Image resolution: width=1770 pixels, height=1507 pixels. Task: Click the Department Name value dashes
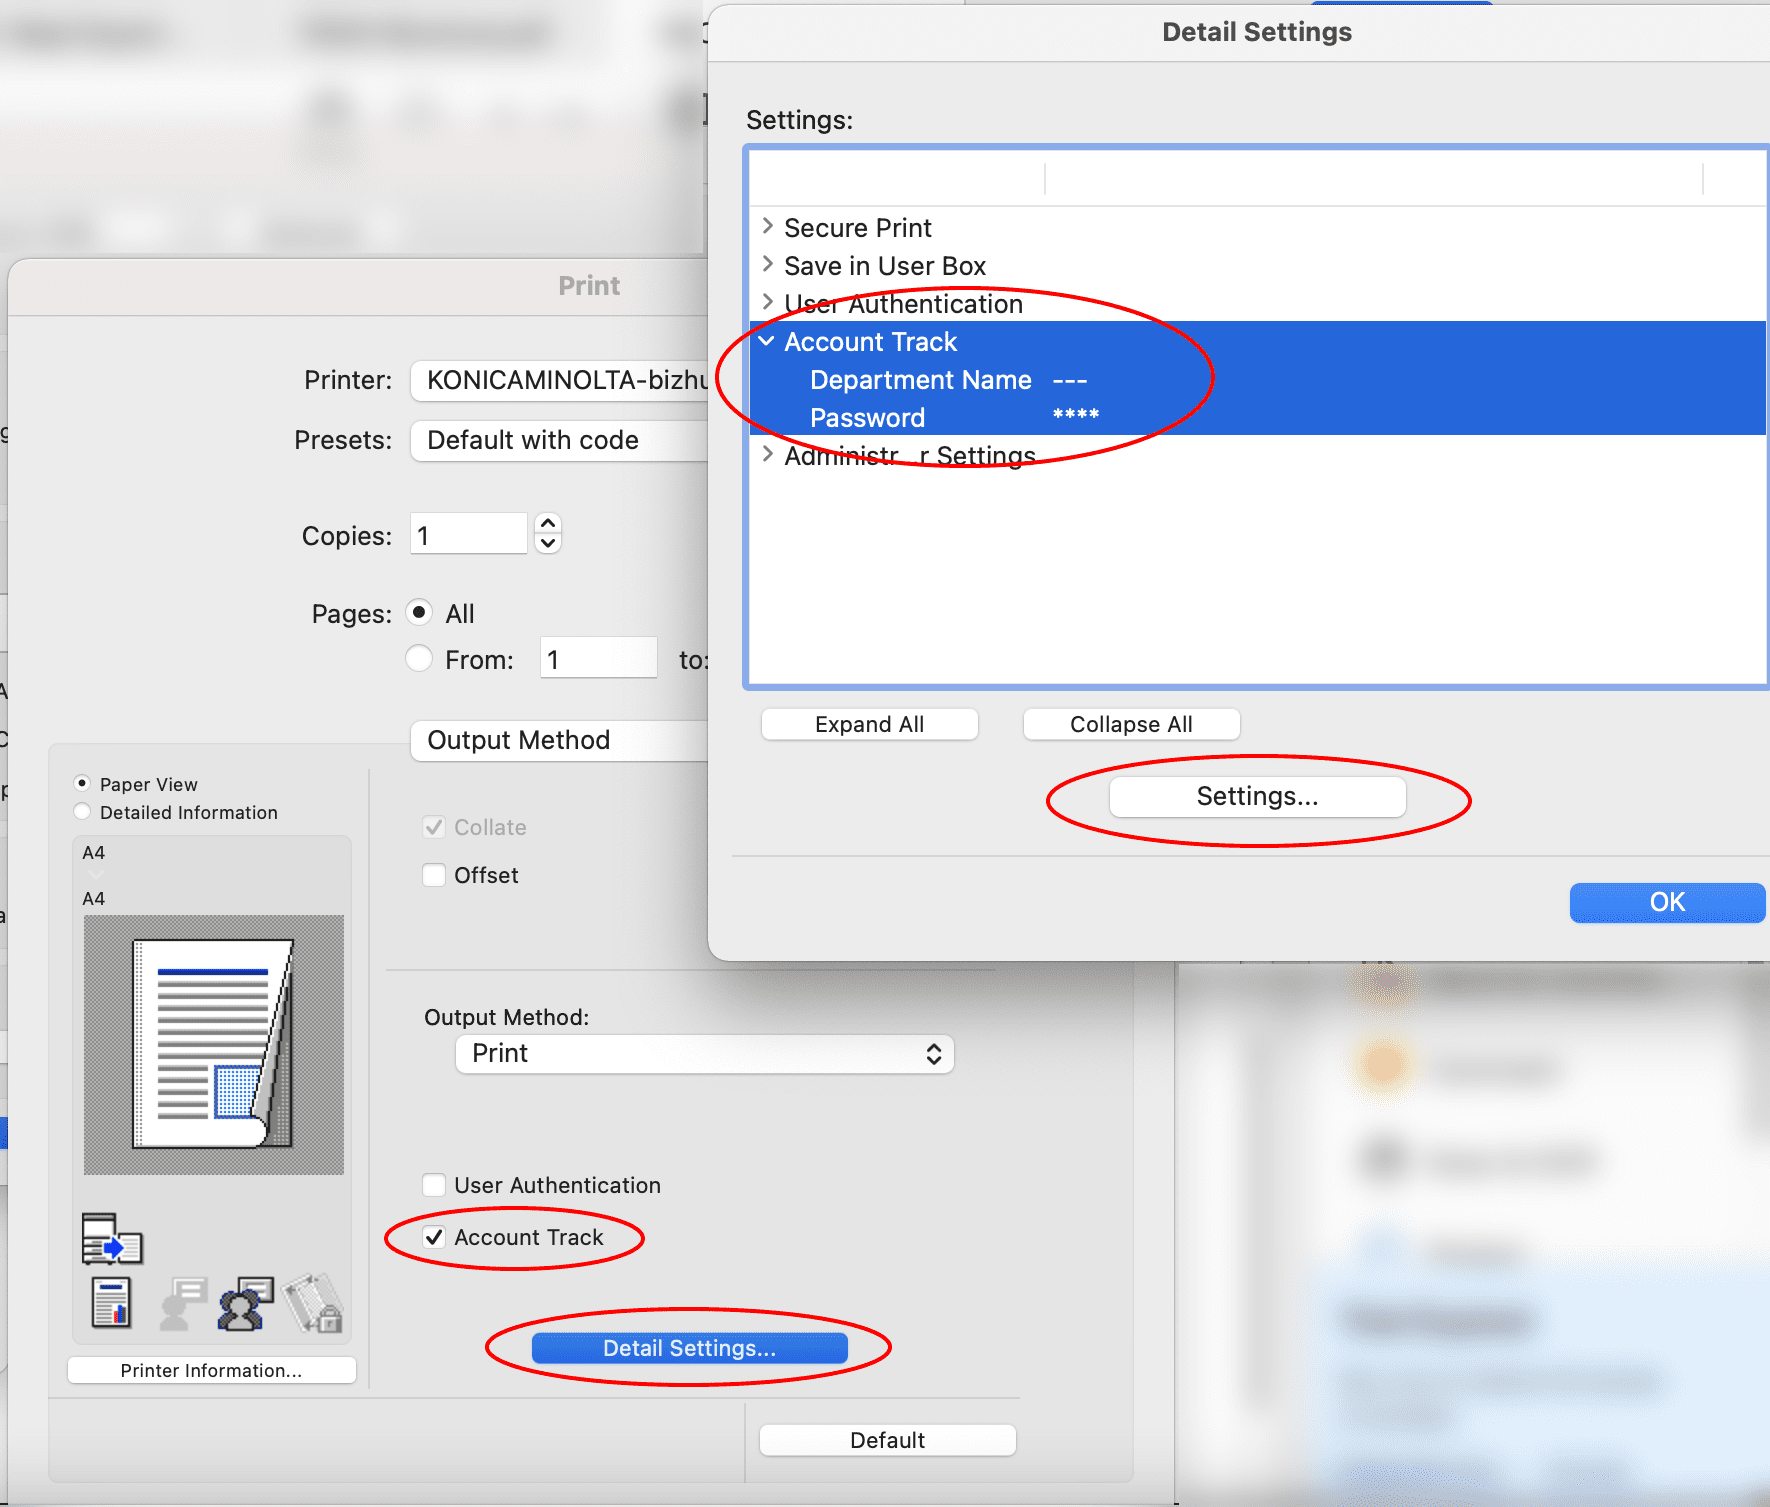click(x=1070, y=381)
